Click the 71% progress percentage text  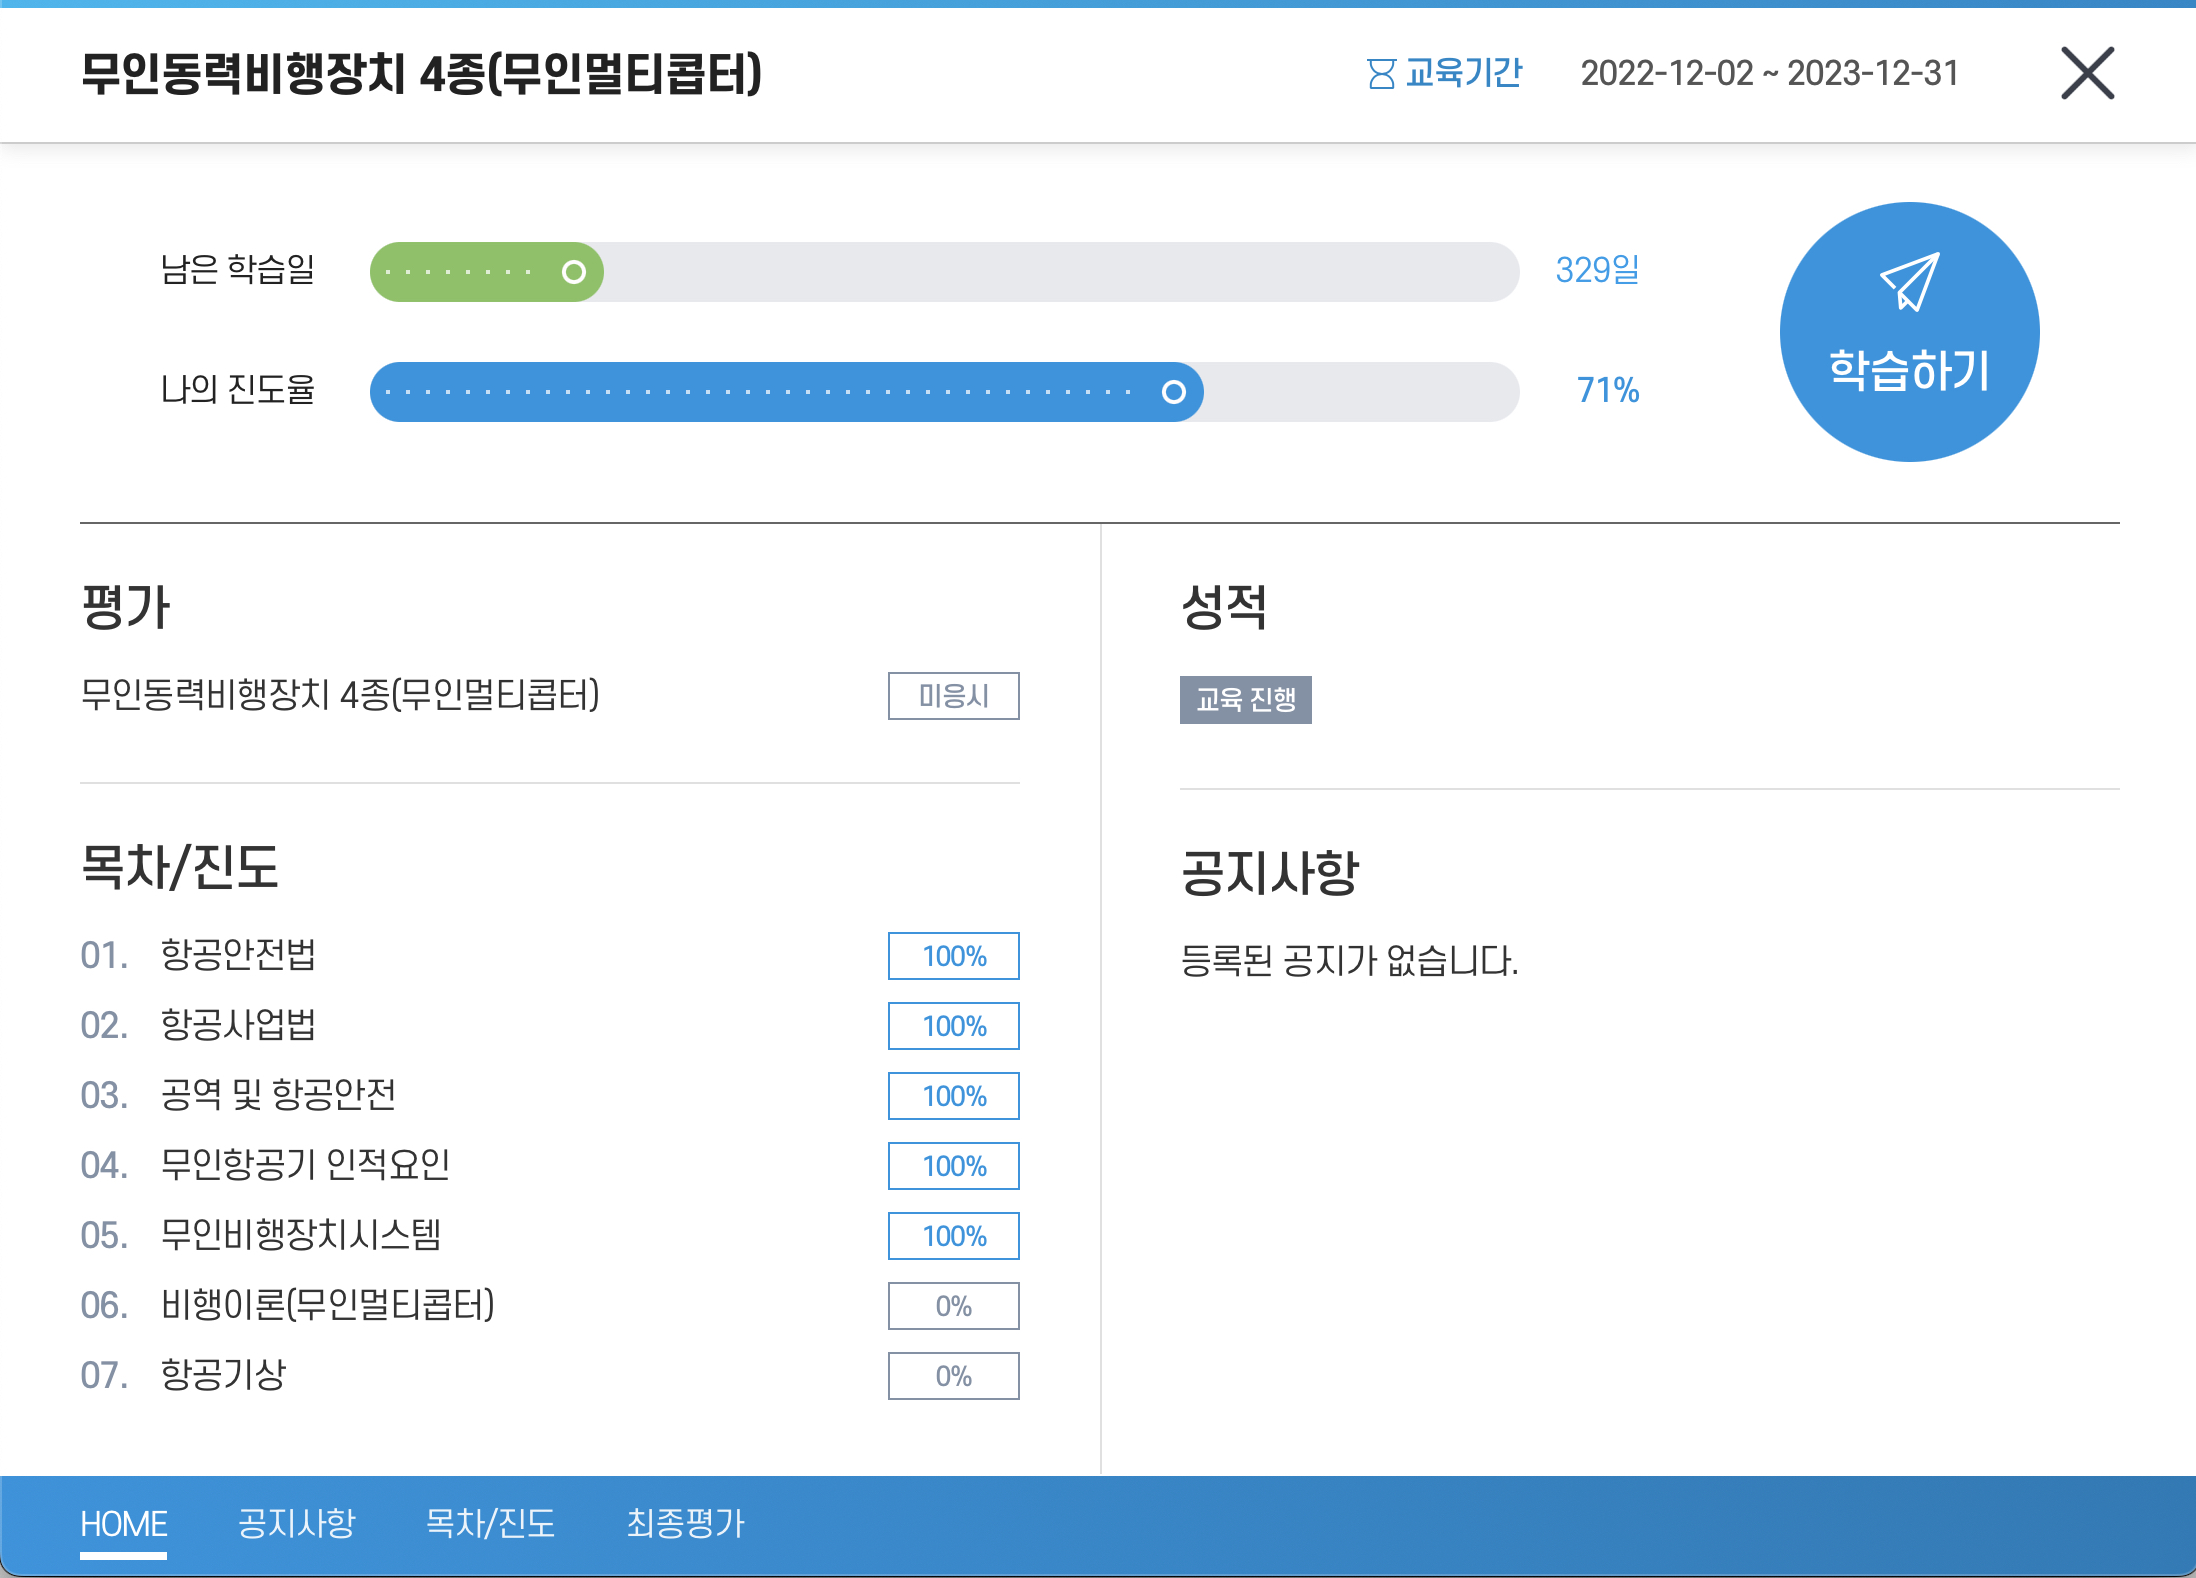point(1608,391)
